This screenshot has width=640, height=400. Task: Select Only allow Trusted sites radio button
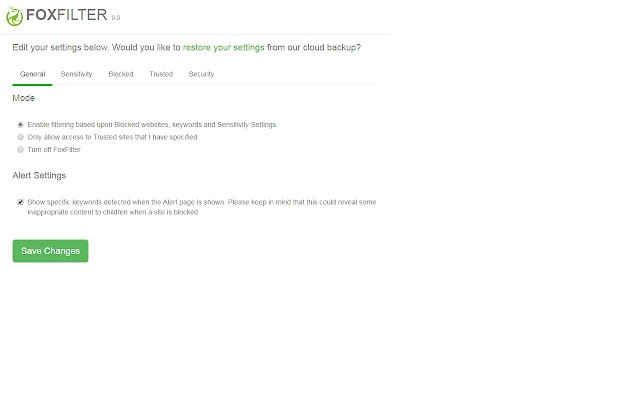click(20, 137)
